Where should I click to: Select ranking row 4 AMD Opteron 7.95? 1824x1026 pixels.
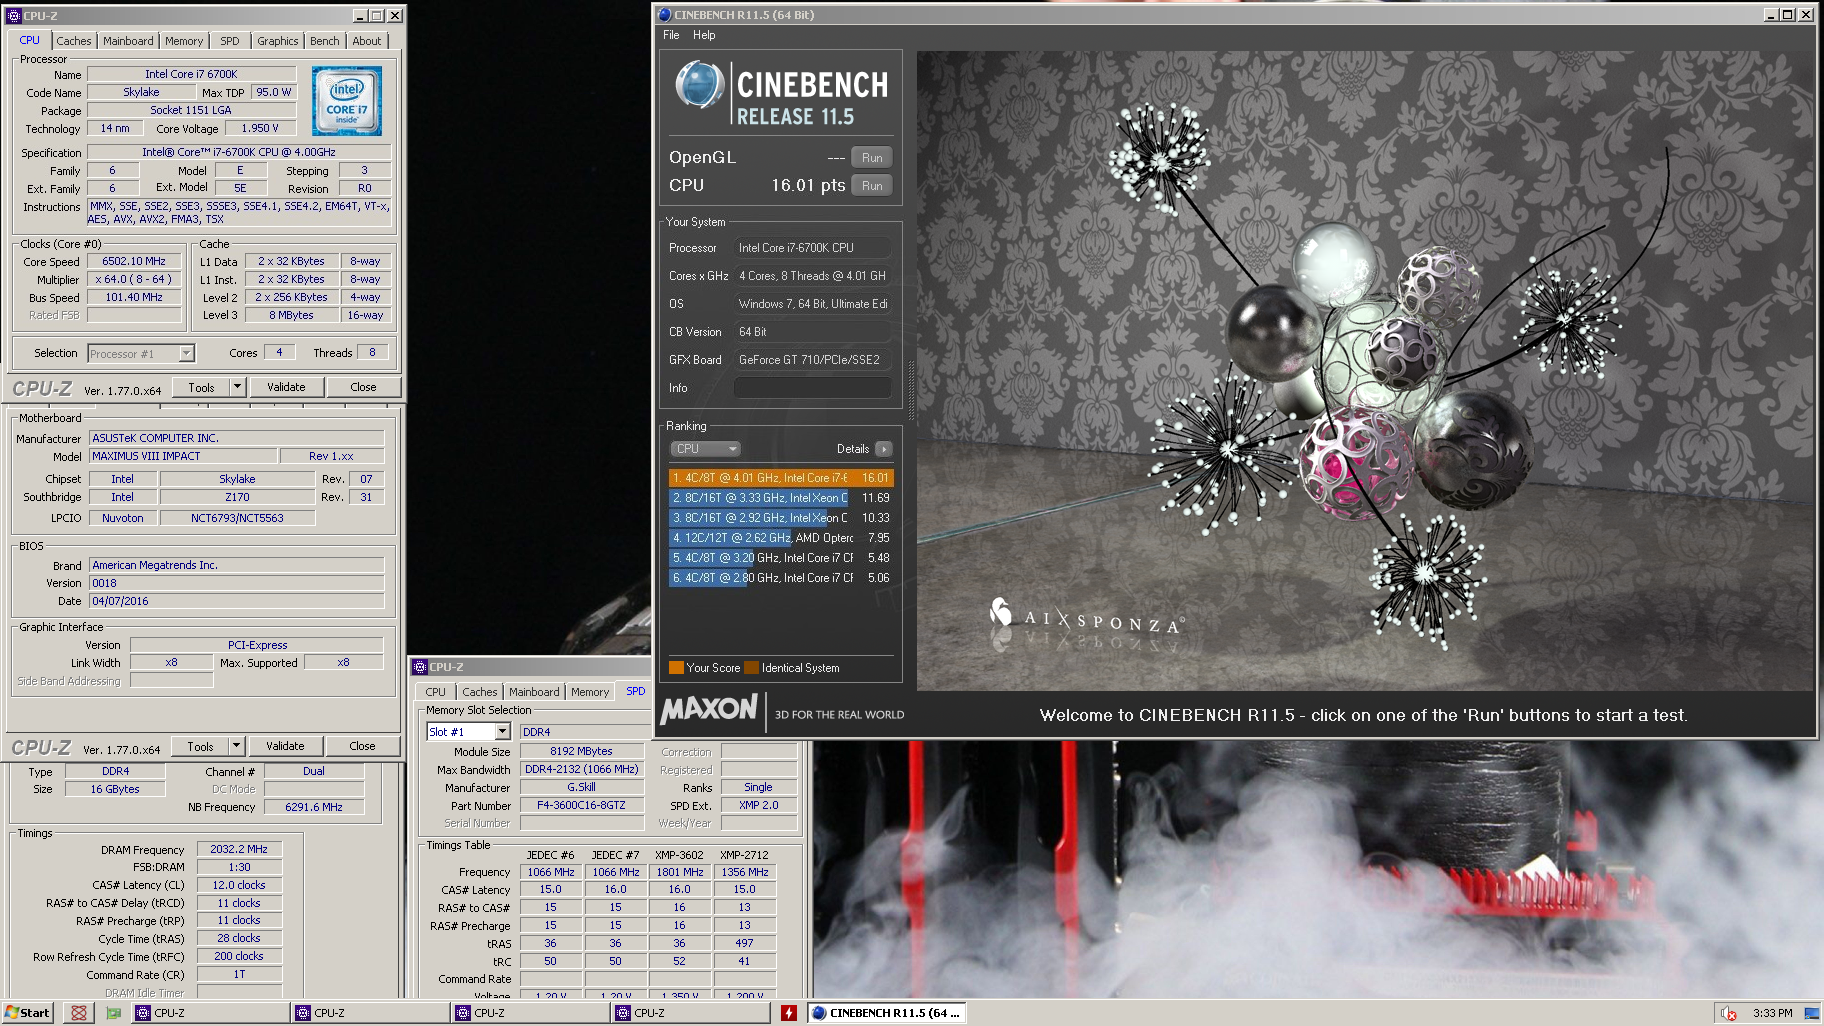coord(780,538)
